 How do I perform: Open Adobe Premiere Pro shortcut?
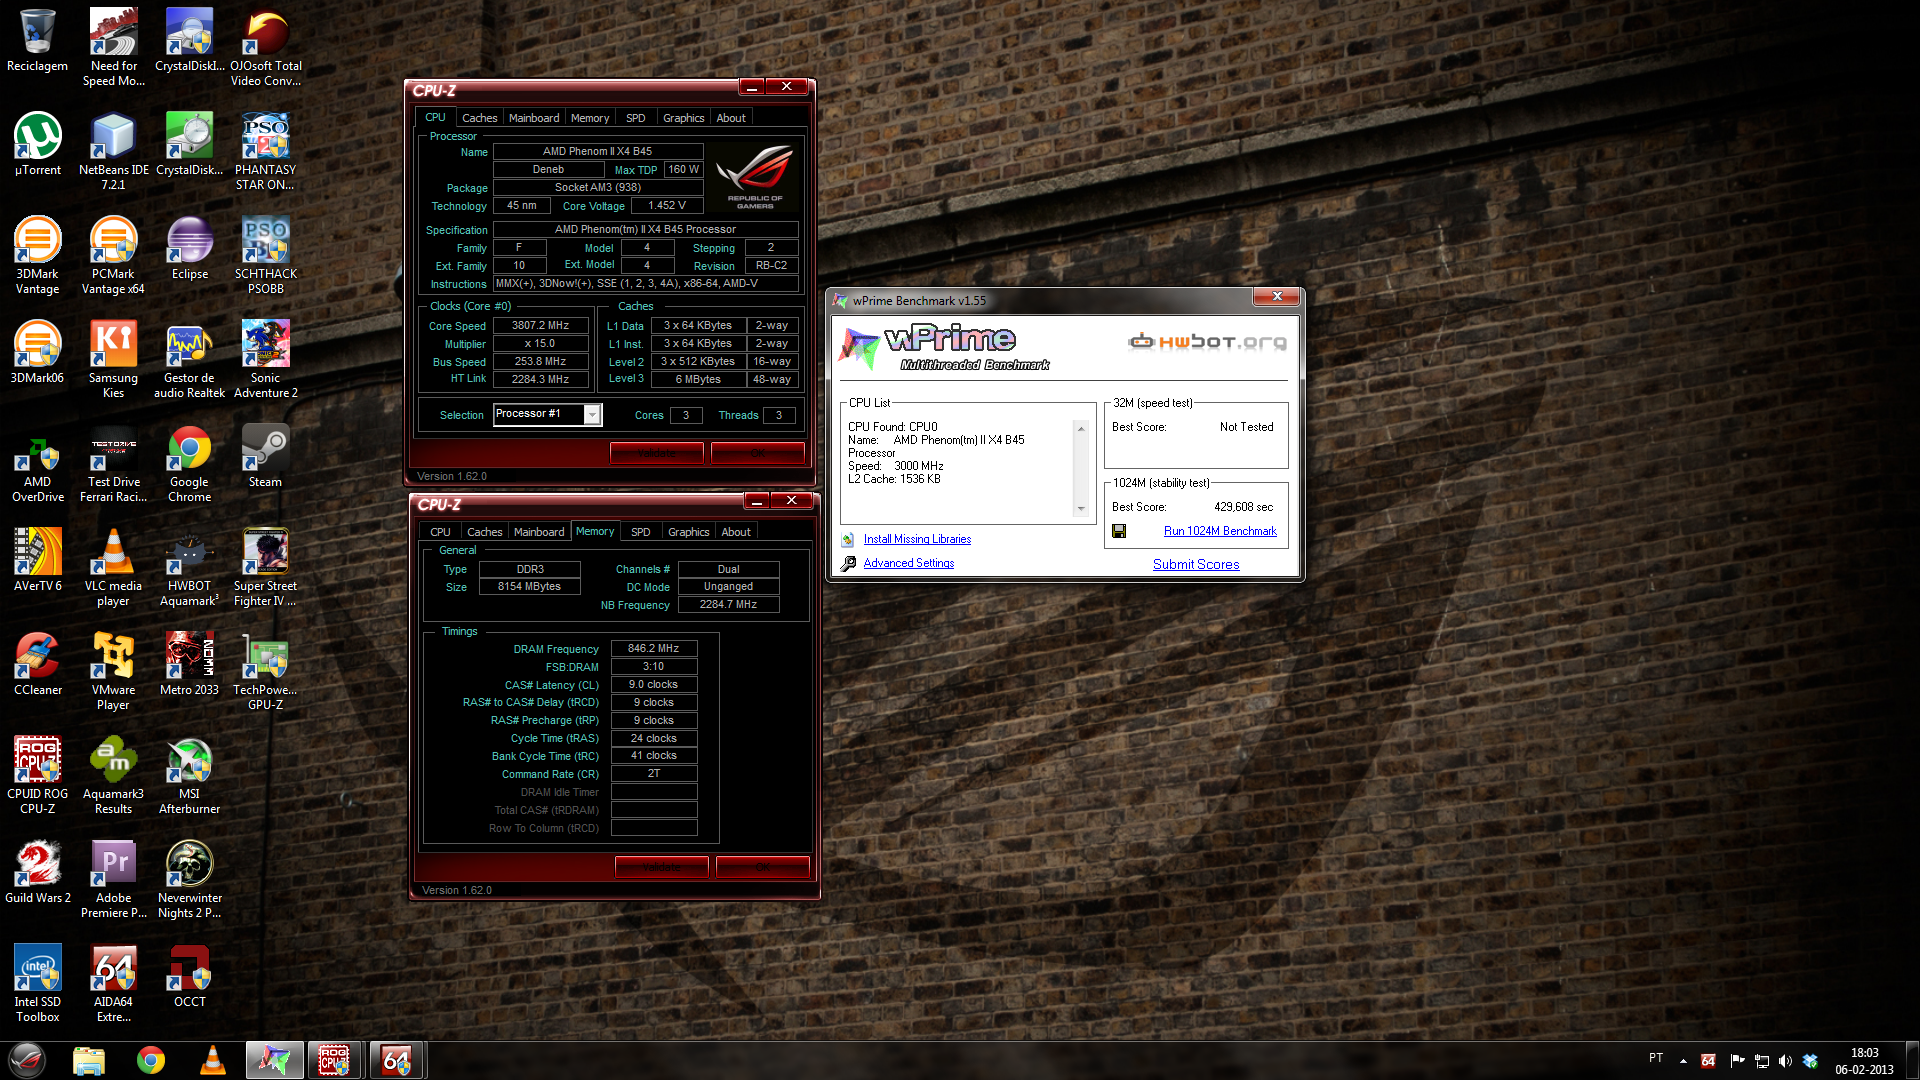tap(113, 879)
